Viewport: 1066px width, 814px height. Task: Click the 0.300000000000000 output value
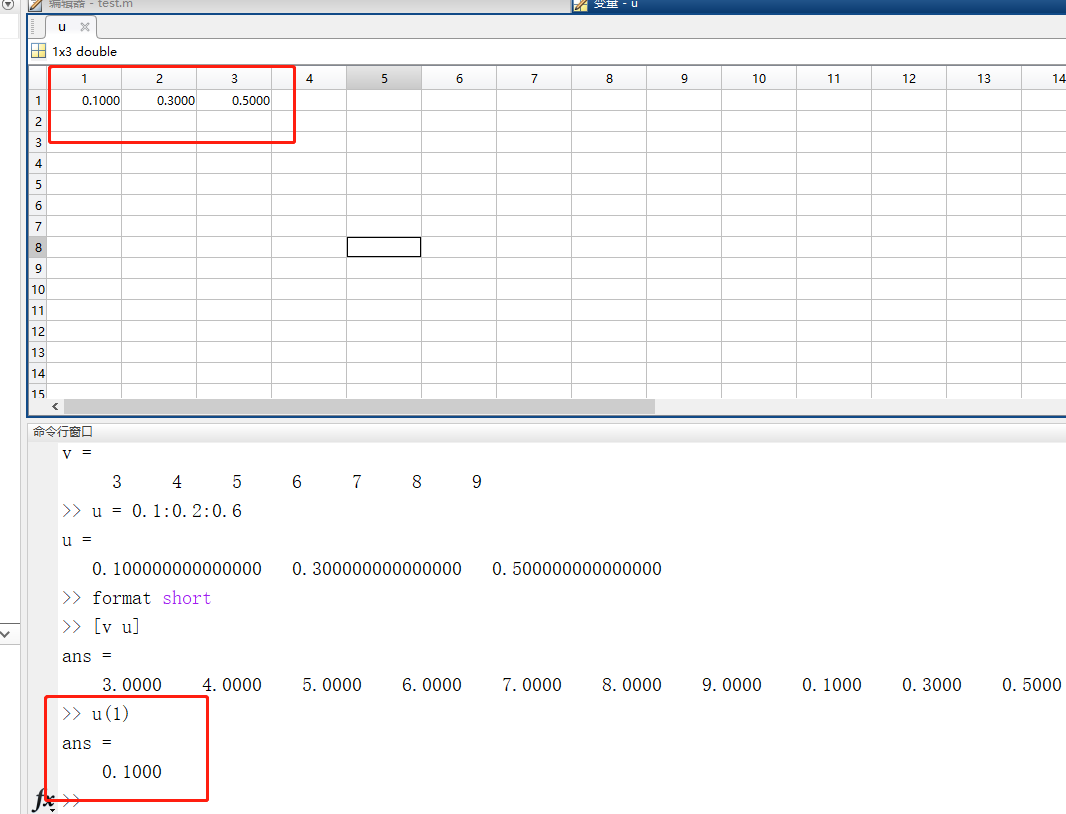pos(377,569)
